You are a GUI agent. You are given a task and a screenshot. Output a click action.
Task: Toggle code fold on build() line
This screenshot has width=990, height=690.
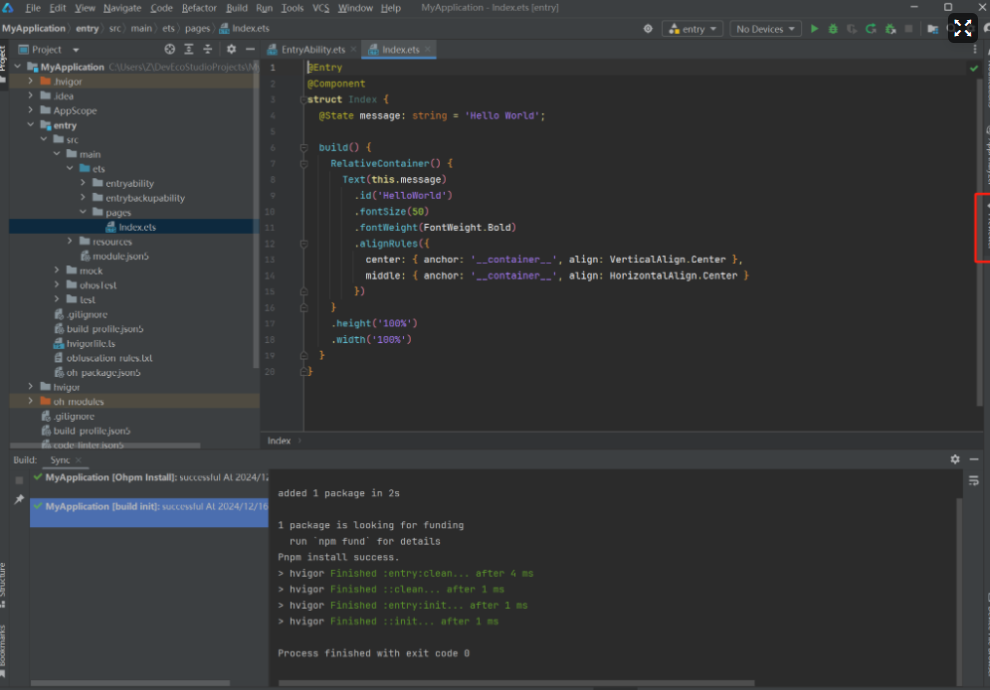[303, 148]
